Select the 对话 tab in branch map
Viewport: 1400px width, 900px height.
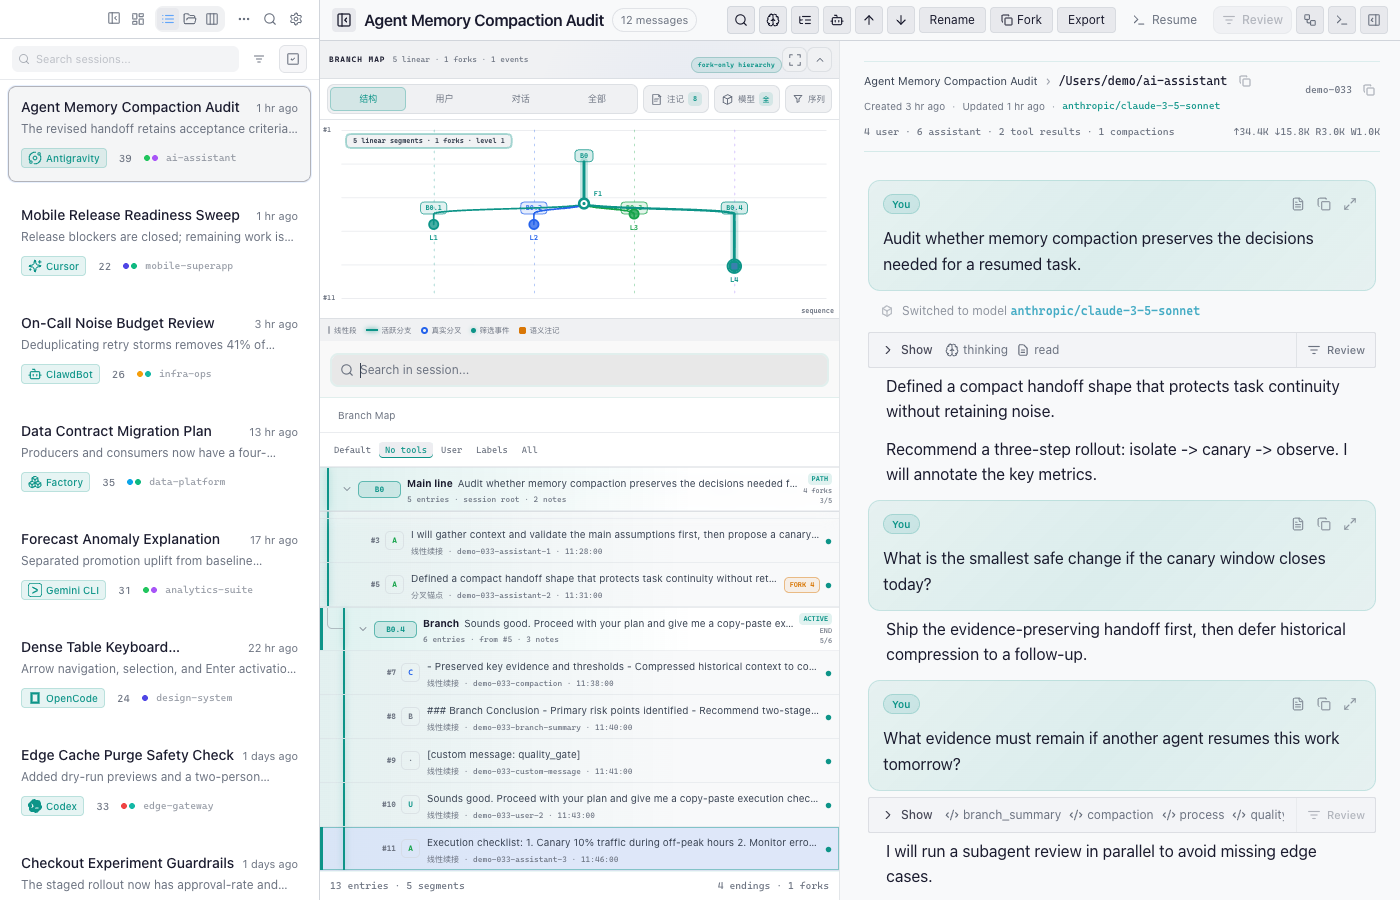point(520,98)
